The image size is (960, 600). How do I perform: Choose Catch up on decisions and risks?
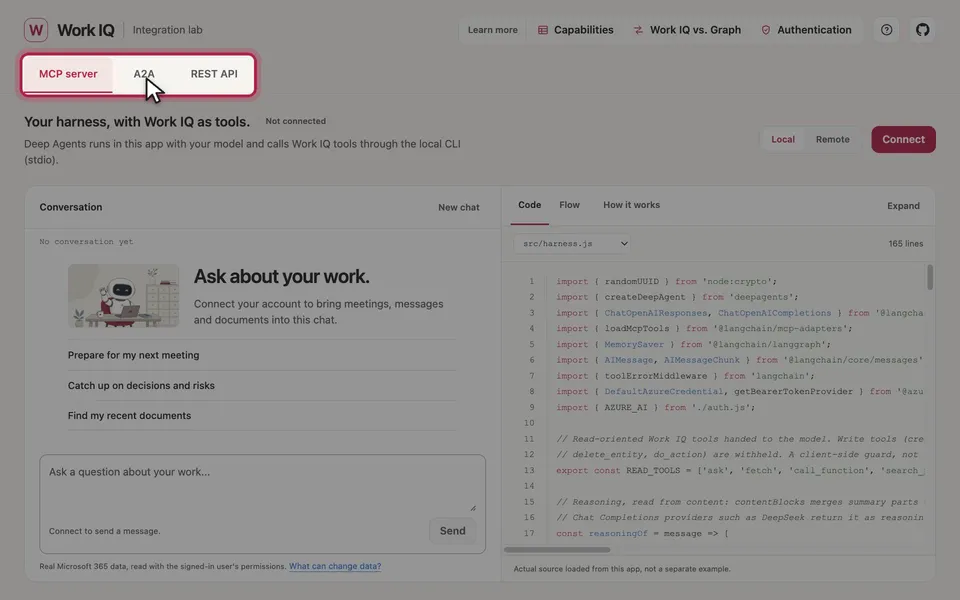pos(262,386)
